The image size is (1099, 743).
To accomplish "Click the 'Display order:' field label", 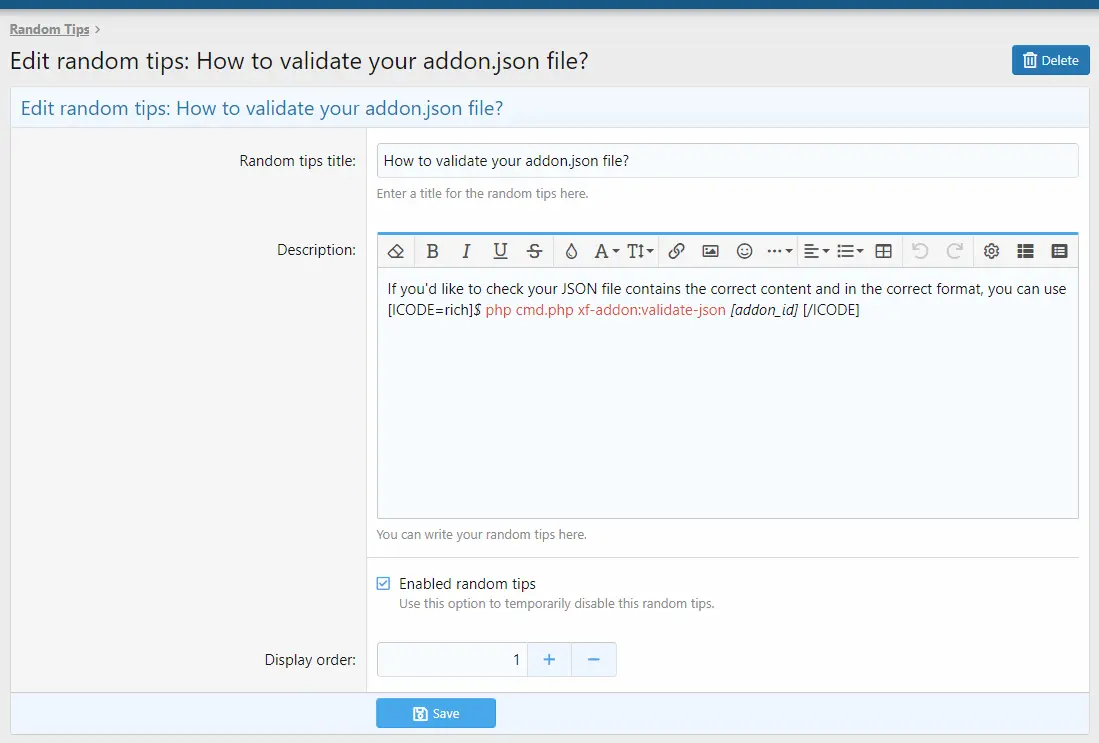I will [x=310, y=660].
